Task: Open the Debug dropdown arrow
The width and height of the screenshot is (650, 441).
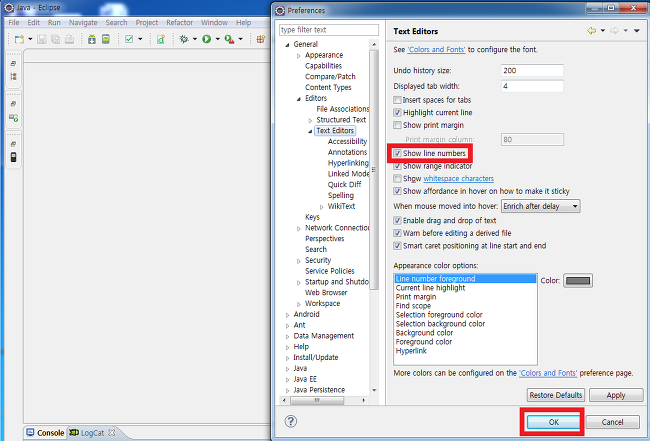Action: [x=194, y=39]
